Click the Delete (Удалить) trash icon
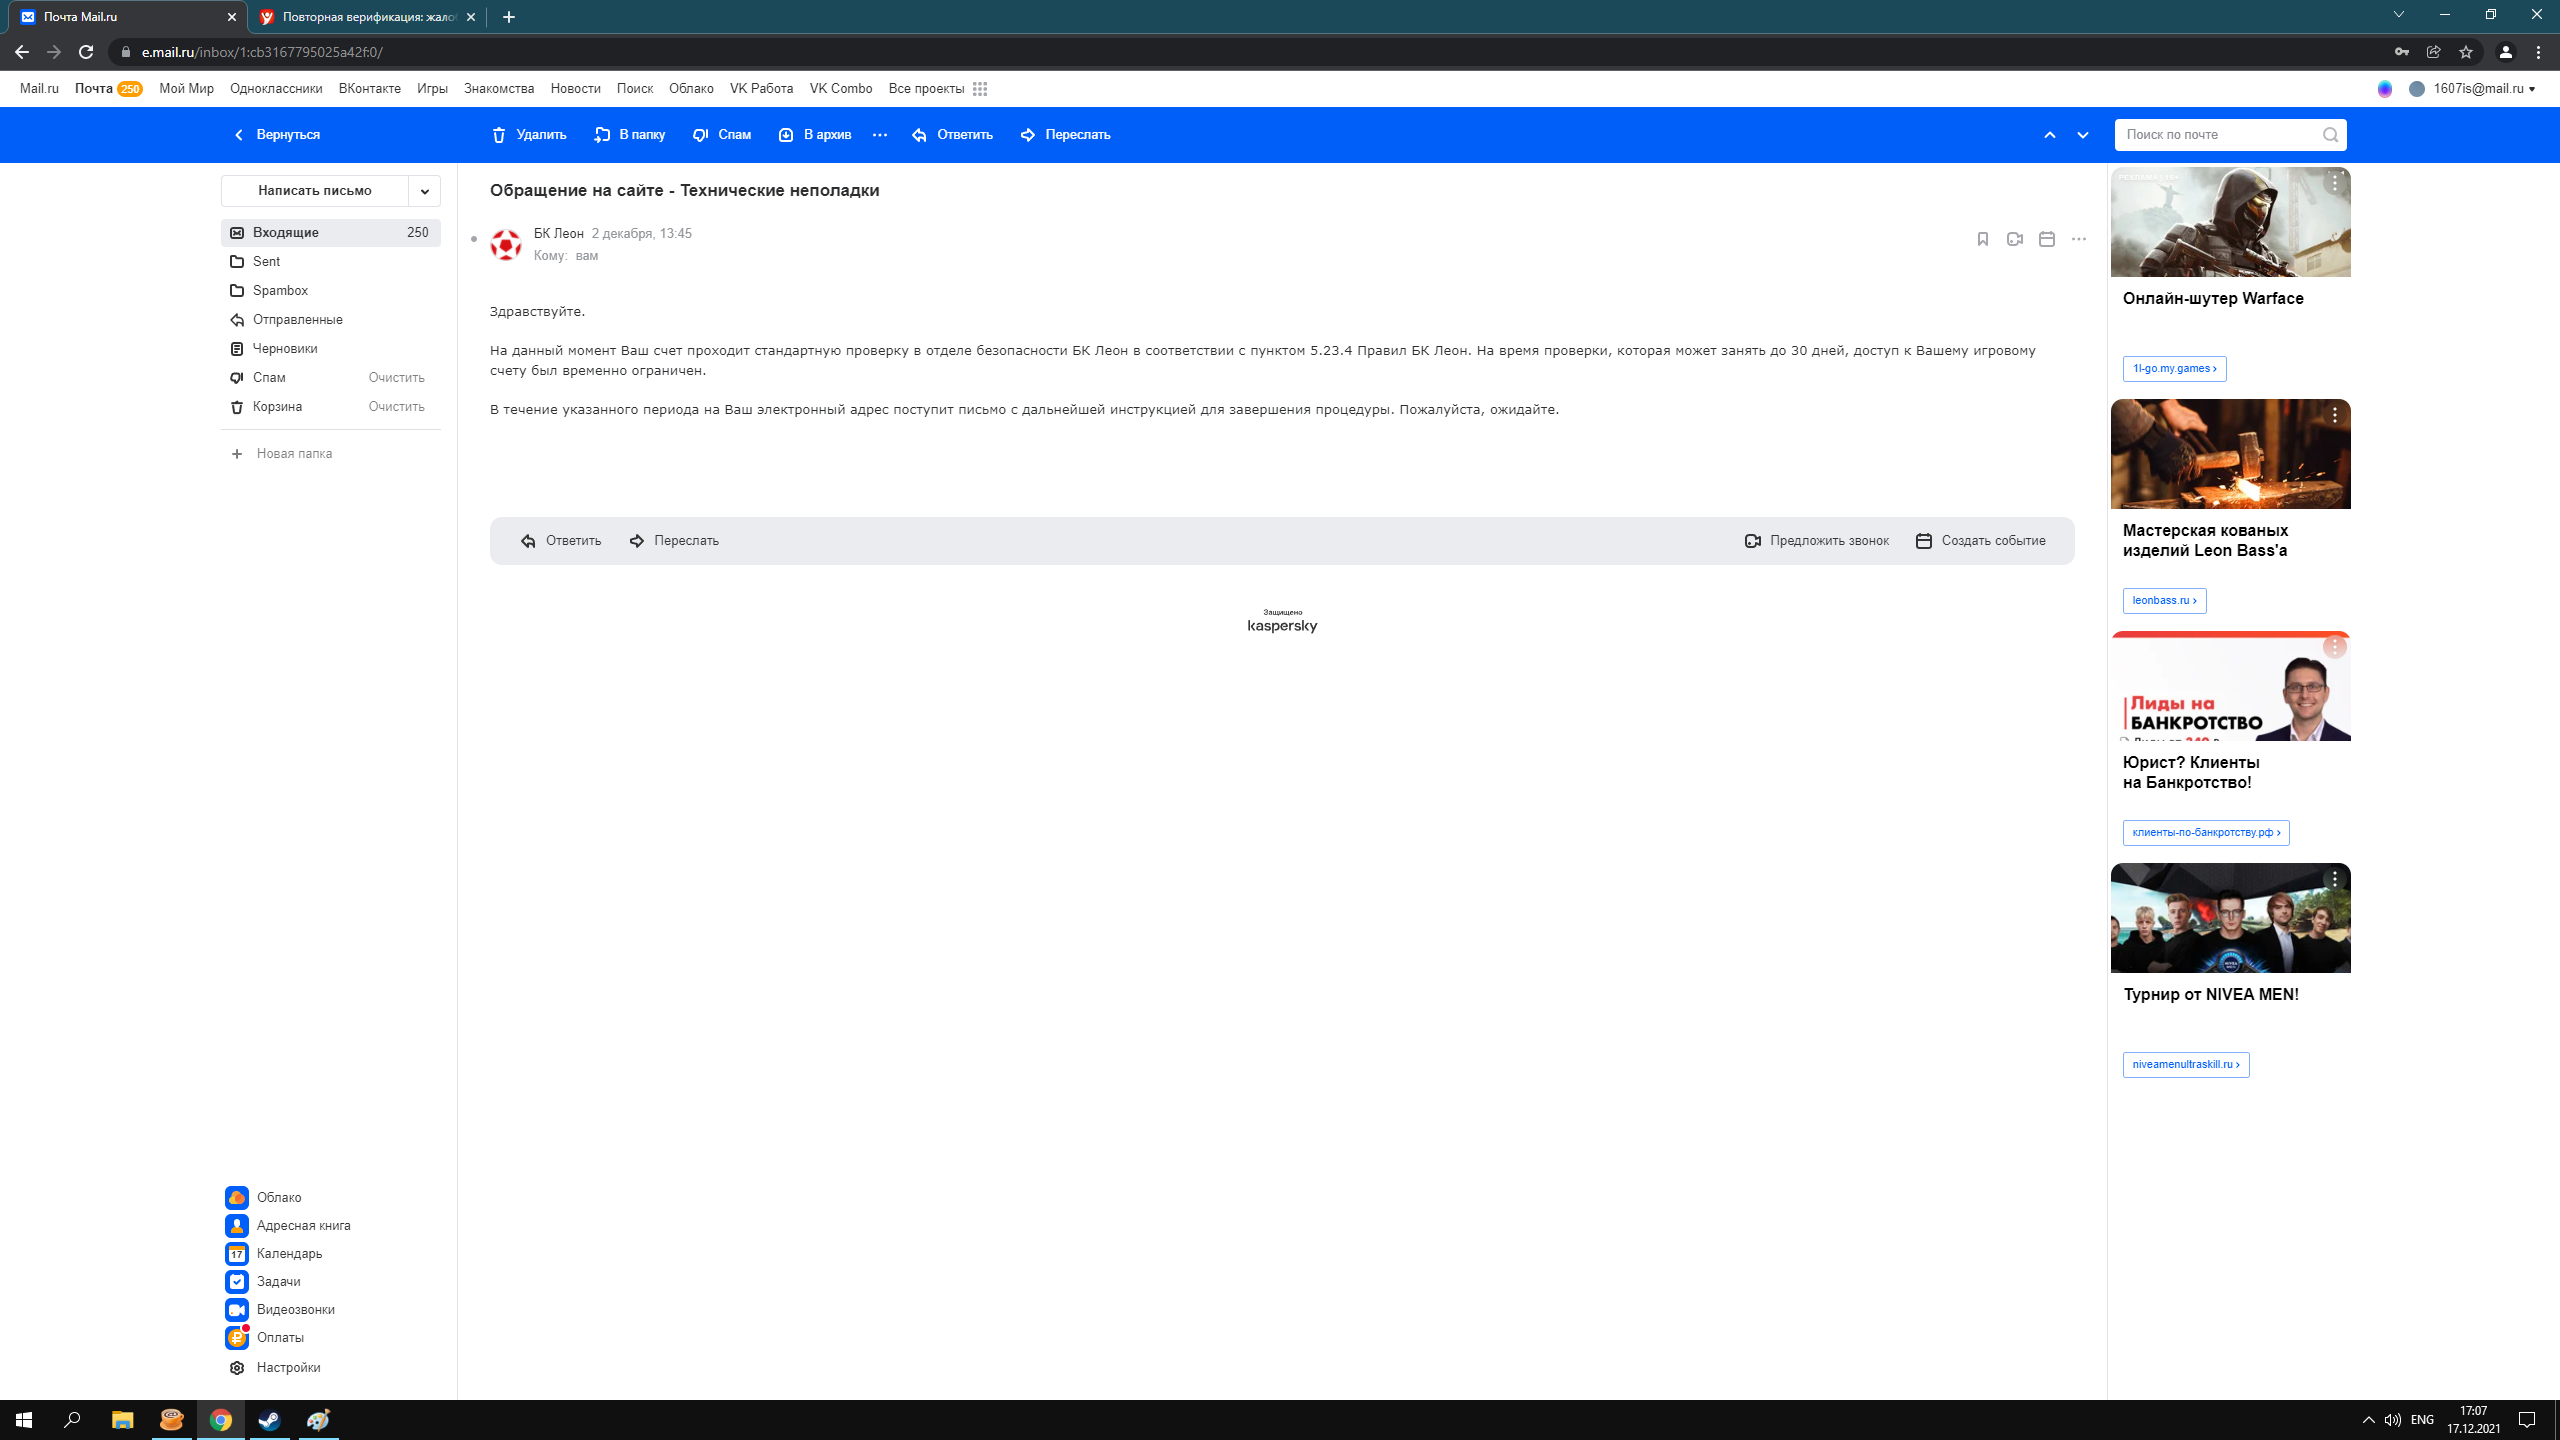This screenshot has width=2560, height=1440. [x=499, y=135]
